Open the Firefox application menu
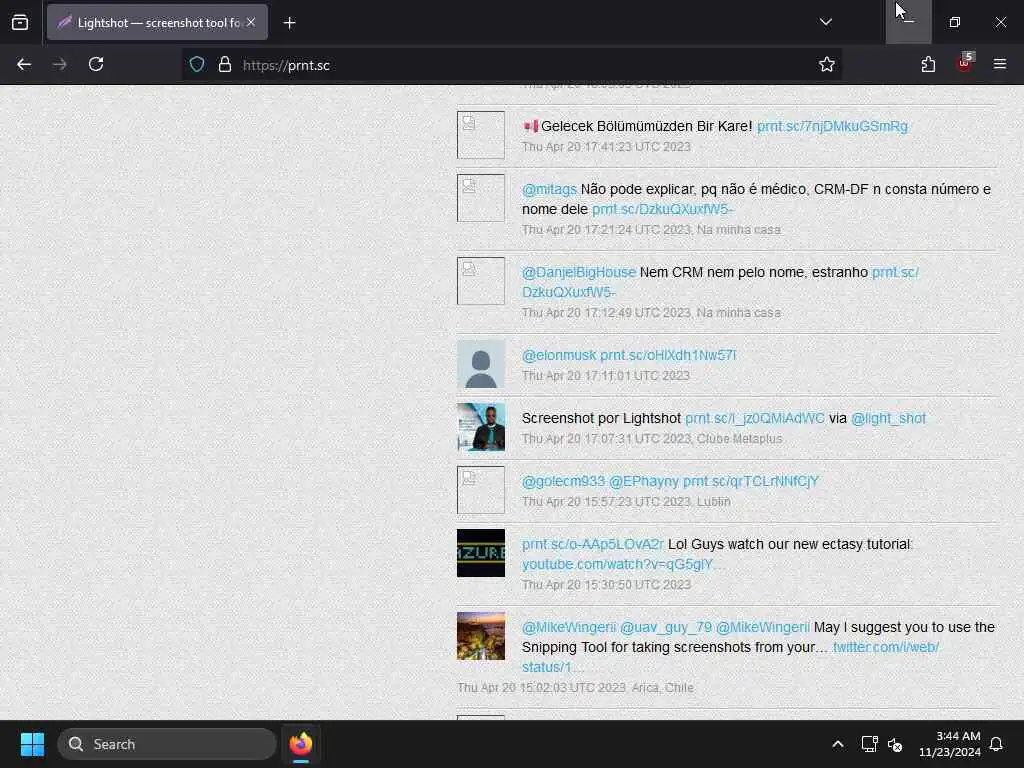The image size is (1024, 768). pyautogui.click(x=1000, y=64)
